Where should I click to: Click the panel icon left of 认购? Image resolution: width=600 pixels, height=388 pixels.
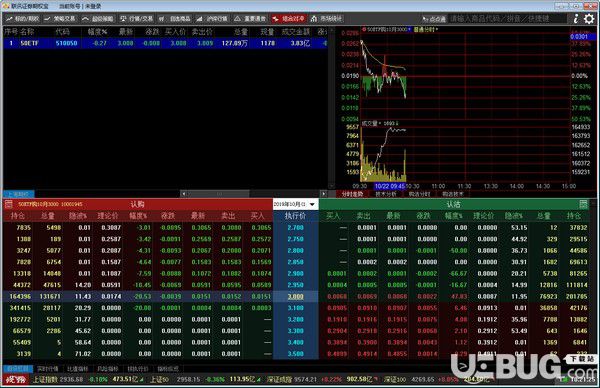tap(9, 204)
